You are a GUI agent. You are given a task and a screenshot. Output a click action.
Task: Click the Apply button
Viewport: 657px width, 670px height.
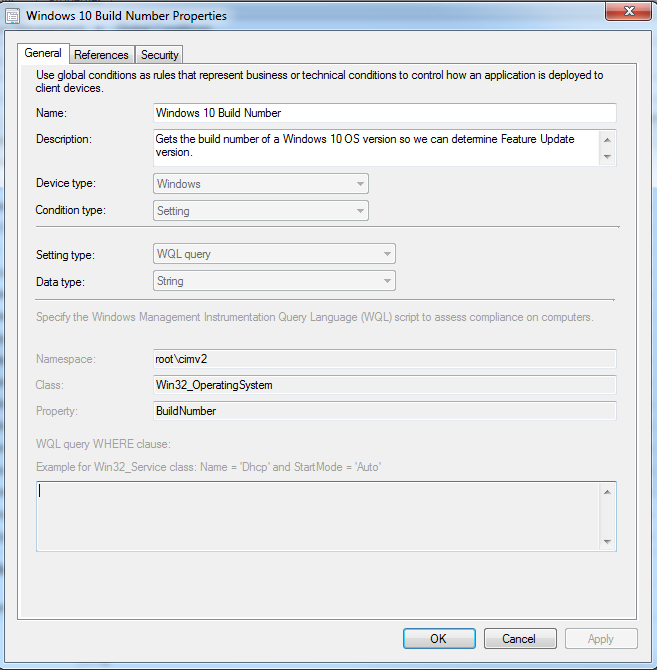601,638
